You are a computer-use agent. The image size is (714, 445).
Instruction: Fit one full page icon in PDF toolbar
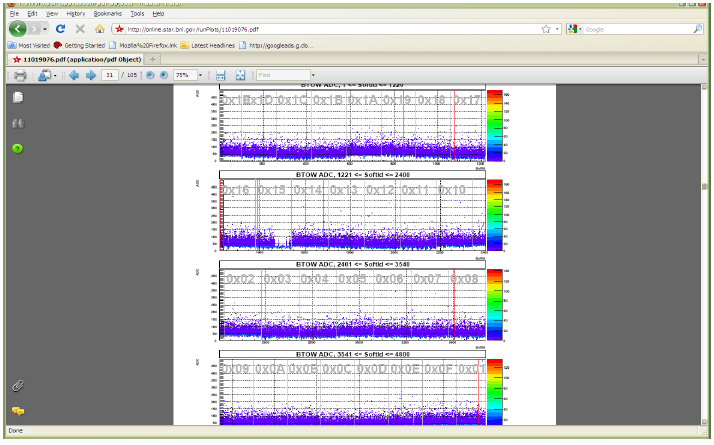coord(240,75)
